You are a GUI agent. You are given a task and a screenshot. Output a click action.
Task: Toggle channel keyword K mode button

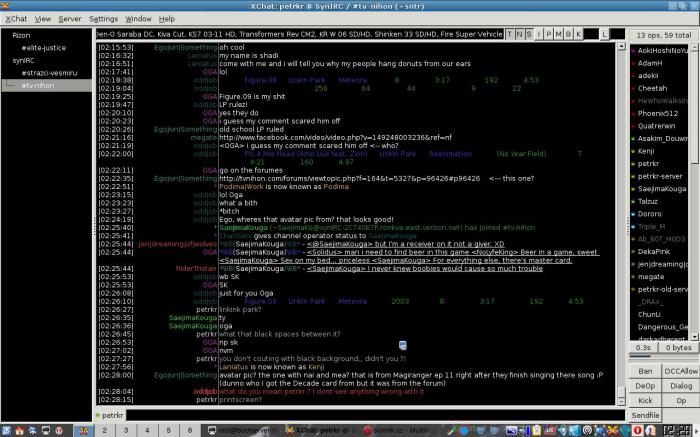[578, 34]
